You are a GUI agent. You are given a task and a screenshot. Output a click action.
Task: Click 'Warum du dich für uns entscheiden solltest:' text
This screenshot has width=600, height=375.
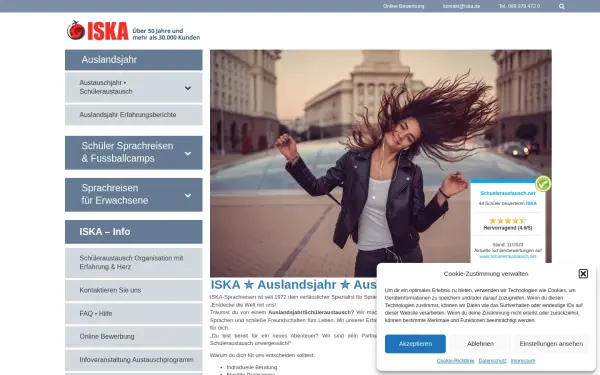(x=262, y=355)
